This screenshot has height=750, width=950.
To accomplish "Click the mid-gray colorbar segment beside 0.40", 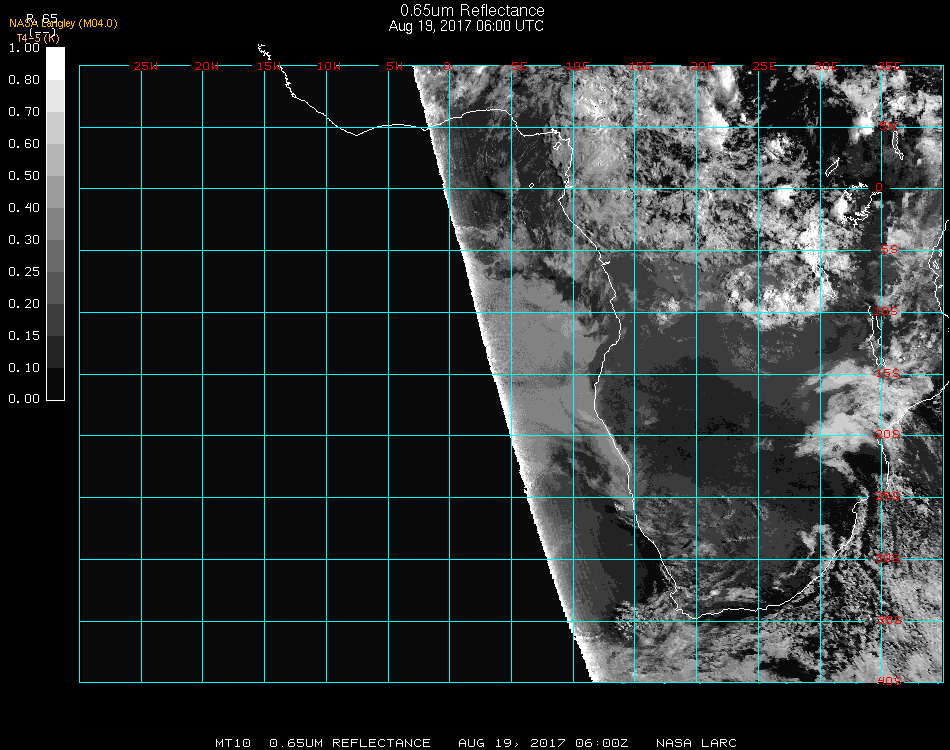I will pyautogui.click(x=55, y=224).
